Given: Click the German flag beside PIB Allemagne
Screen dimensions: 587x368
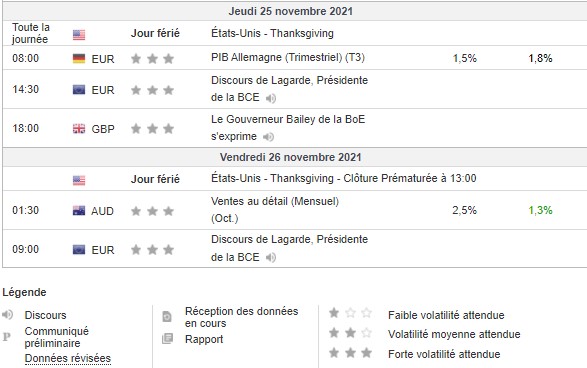Looking at the screenshot, I should (79, 59).
